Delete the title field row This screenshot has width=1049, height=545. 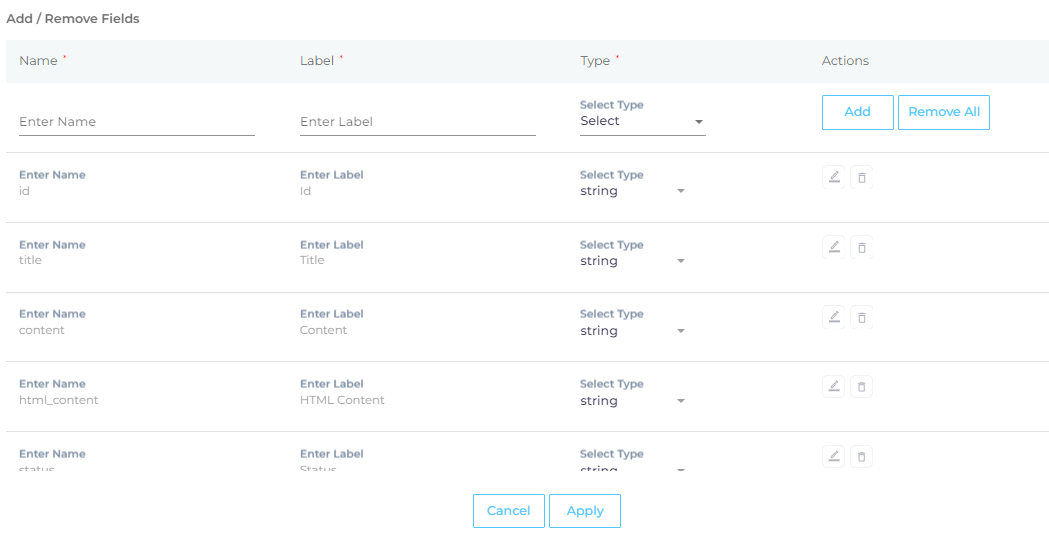[861, 247]
